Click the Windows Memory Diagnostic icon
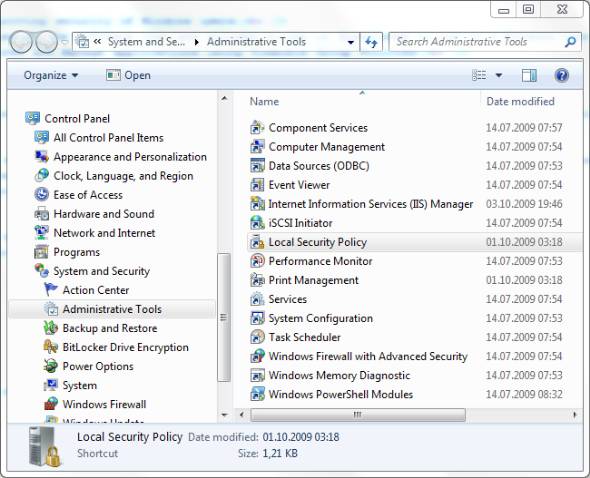 click(257, 375)
